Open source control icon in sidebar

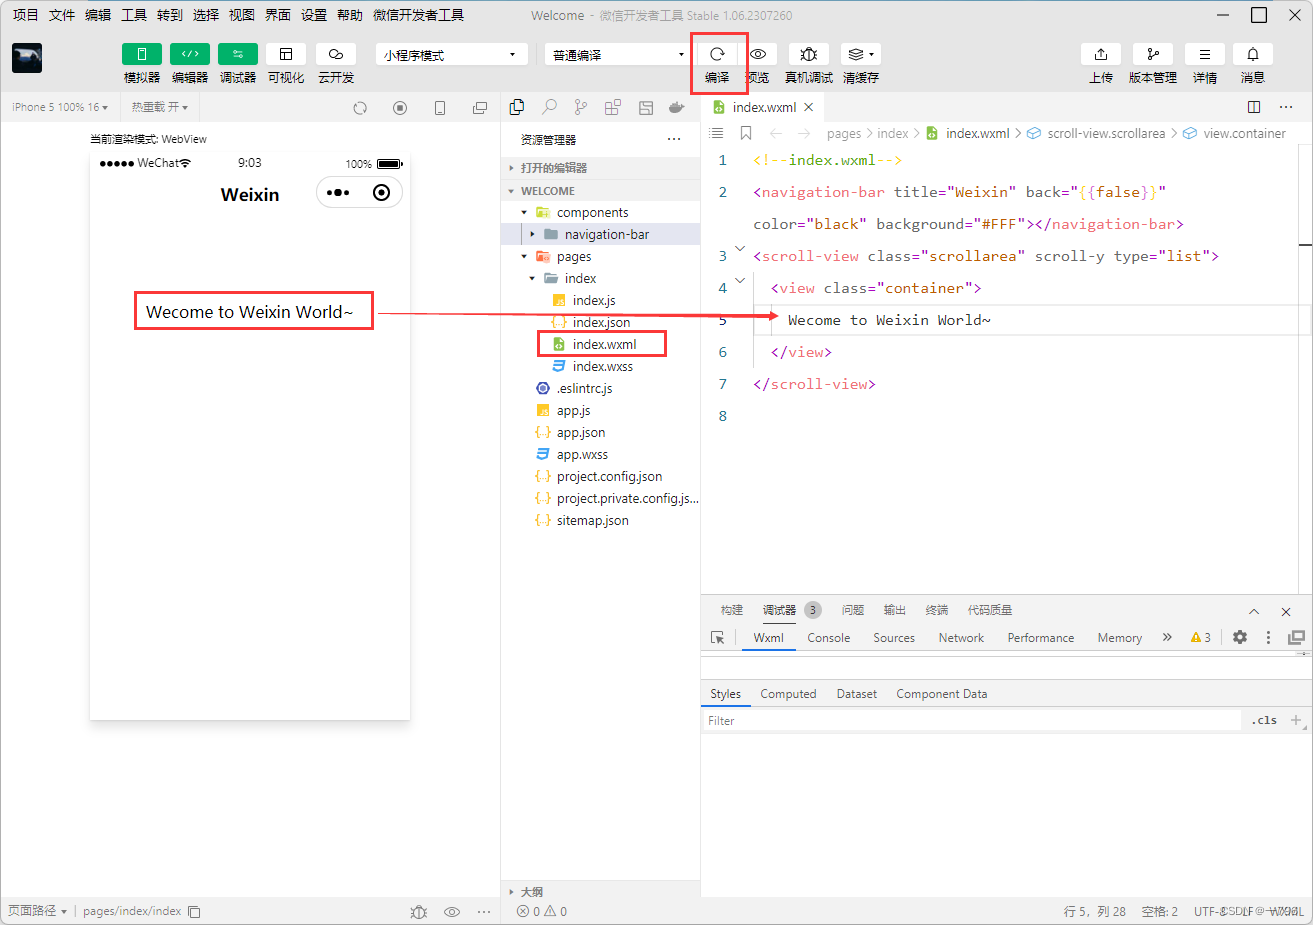581,107
